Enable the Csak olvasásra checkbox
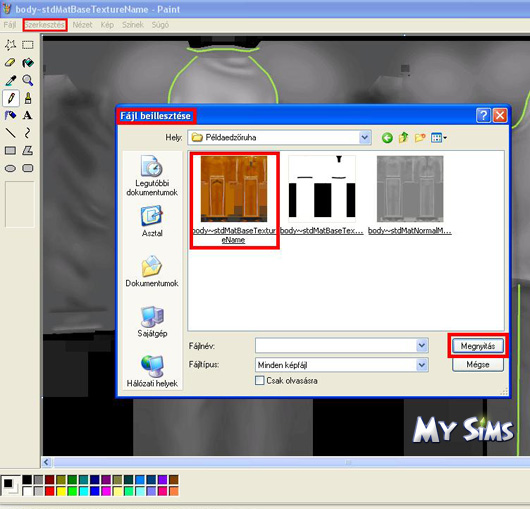This screenshot has height=509, width=530. tap(260, 381)
